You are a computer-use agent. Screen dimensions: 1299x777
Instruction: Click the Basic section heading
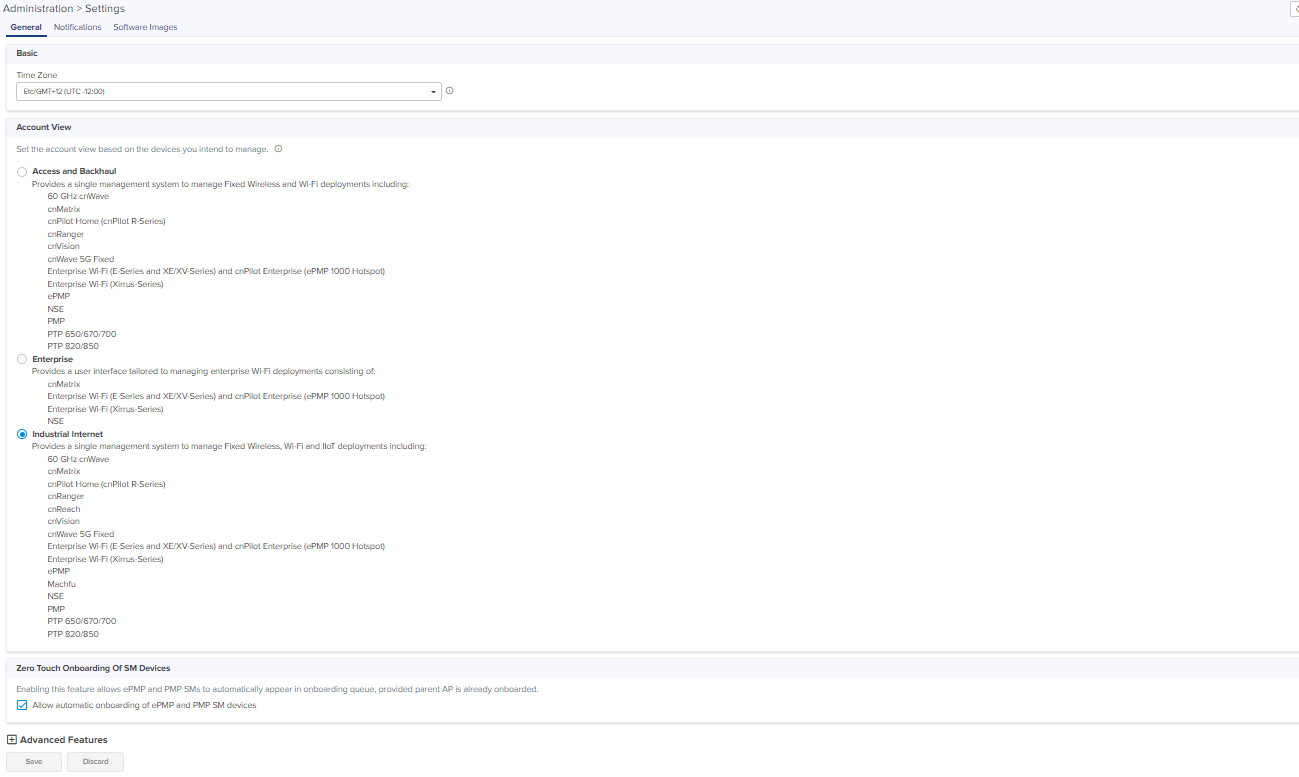[27, 53]
